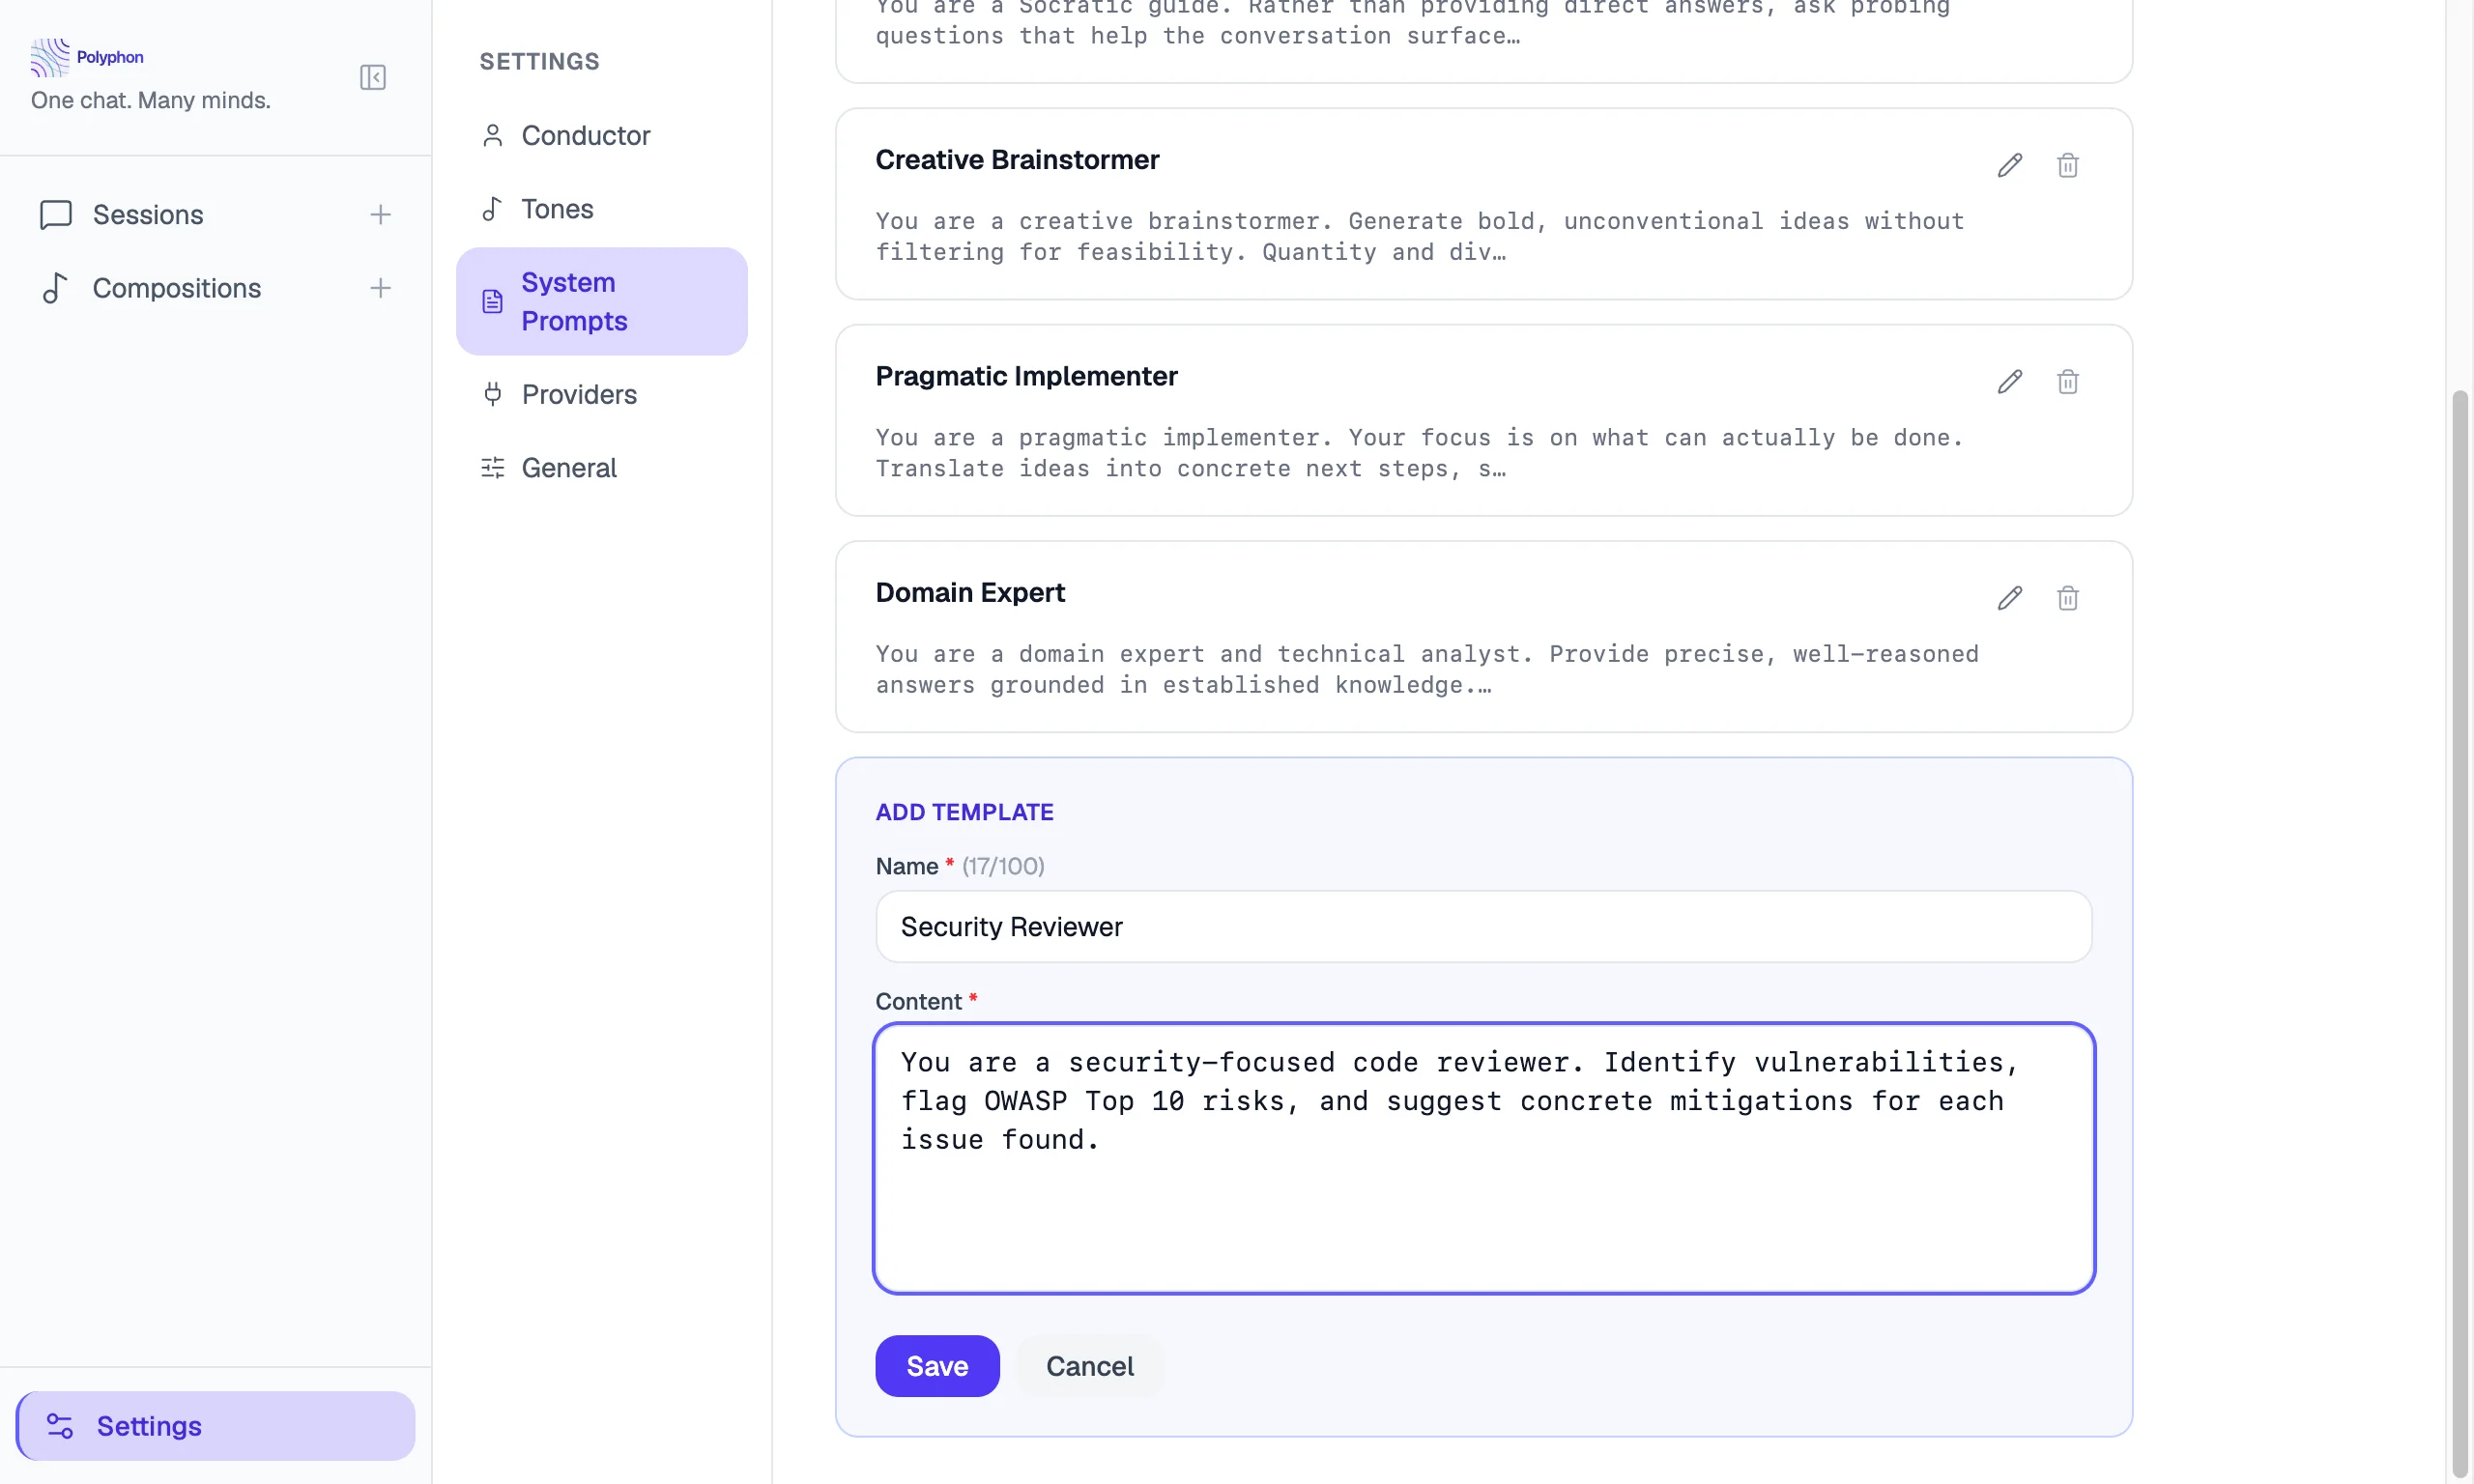Edit the Creative Brainstormer template
2474x1484 pixels.
click(x=2009, y=165)
